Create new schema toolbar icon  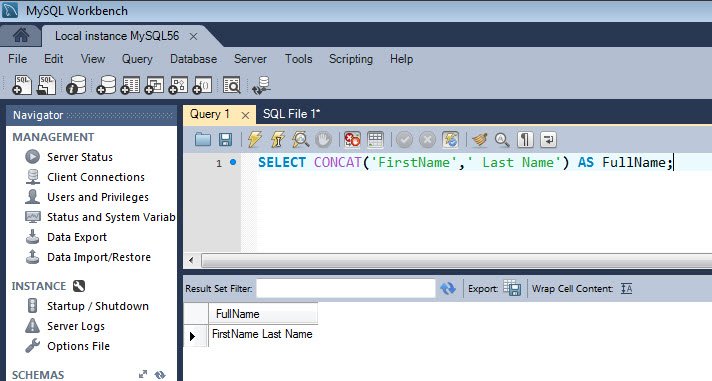pos(106,85)
